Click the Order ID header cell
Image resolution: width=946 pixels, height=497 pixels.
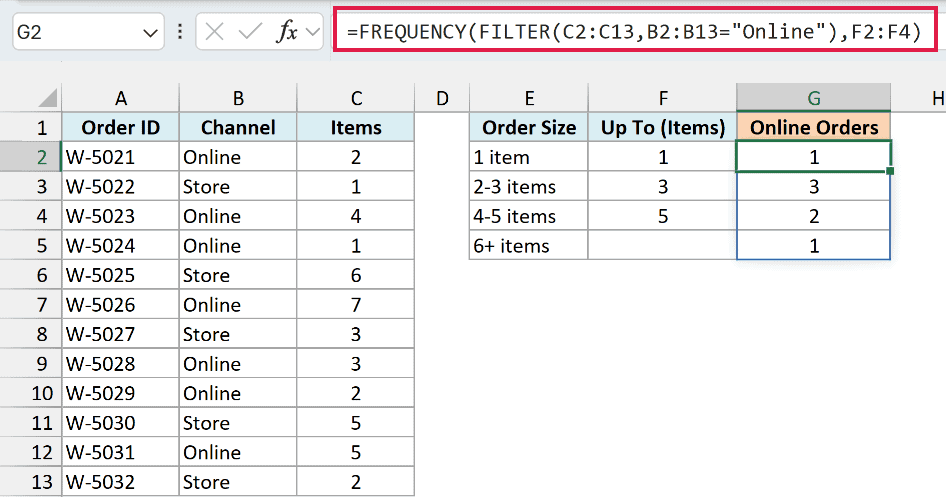coord(121,127)
